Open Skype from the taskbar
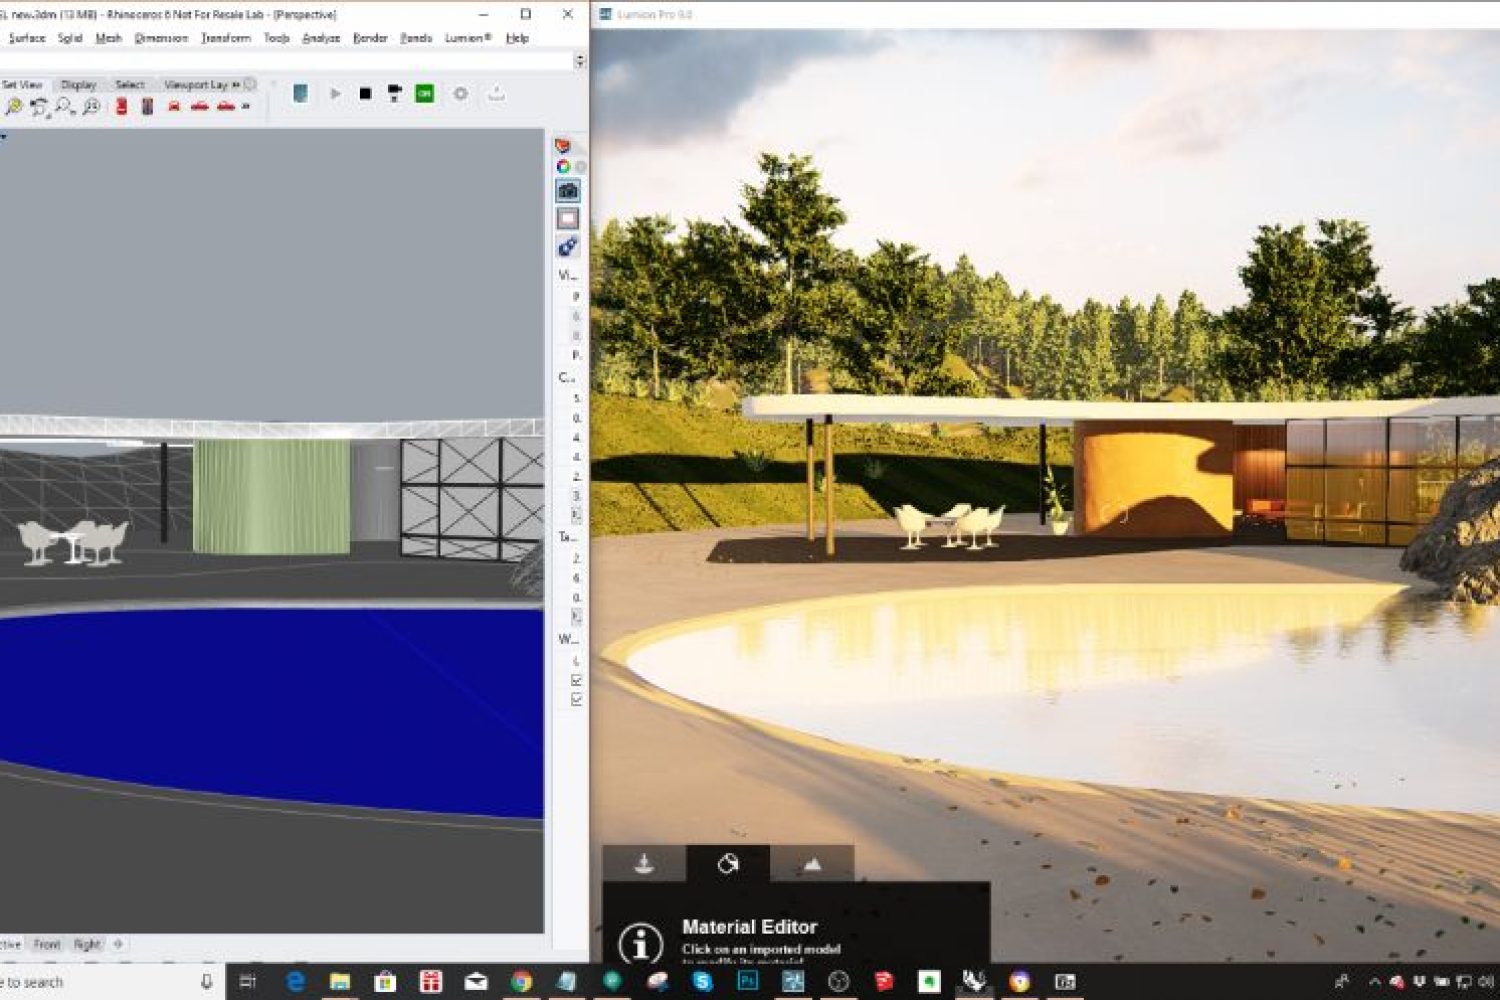 (x=702, y=981)
